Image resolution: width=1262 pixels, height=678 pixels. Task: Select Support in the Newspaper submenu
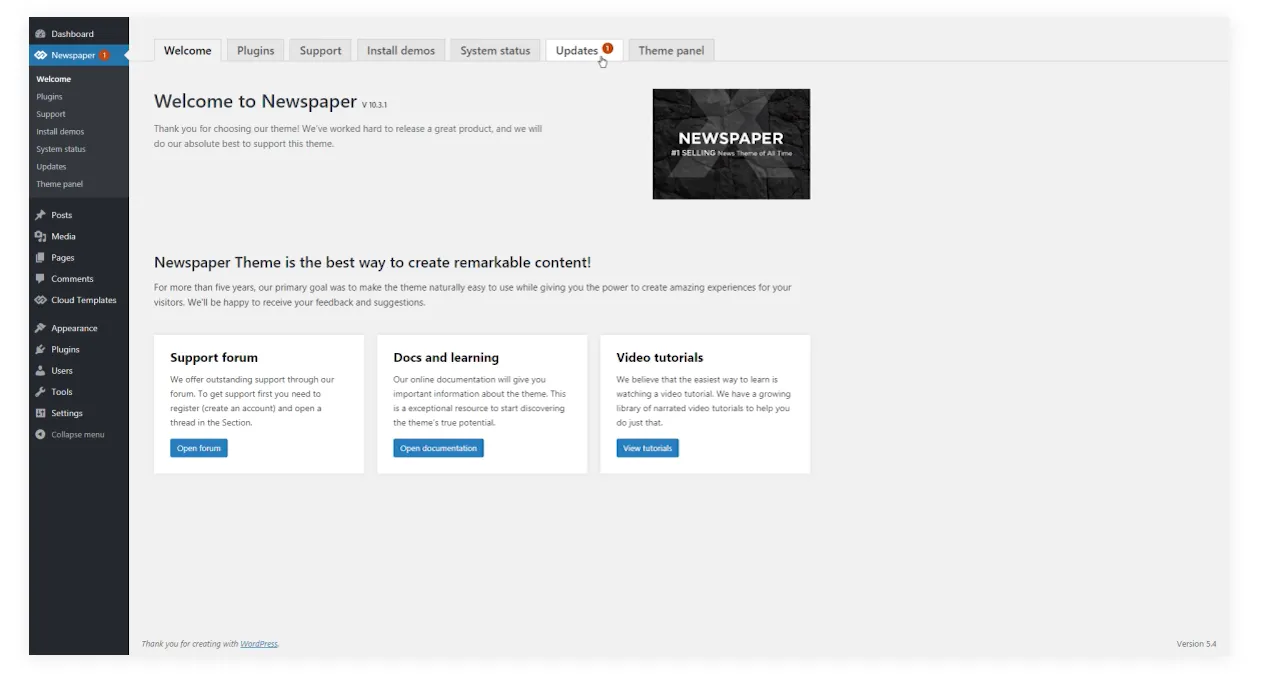(51, 114)
